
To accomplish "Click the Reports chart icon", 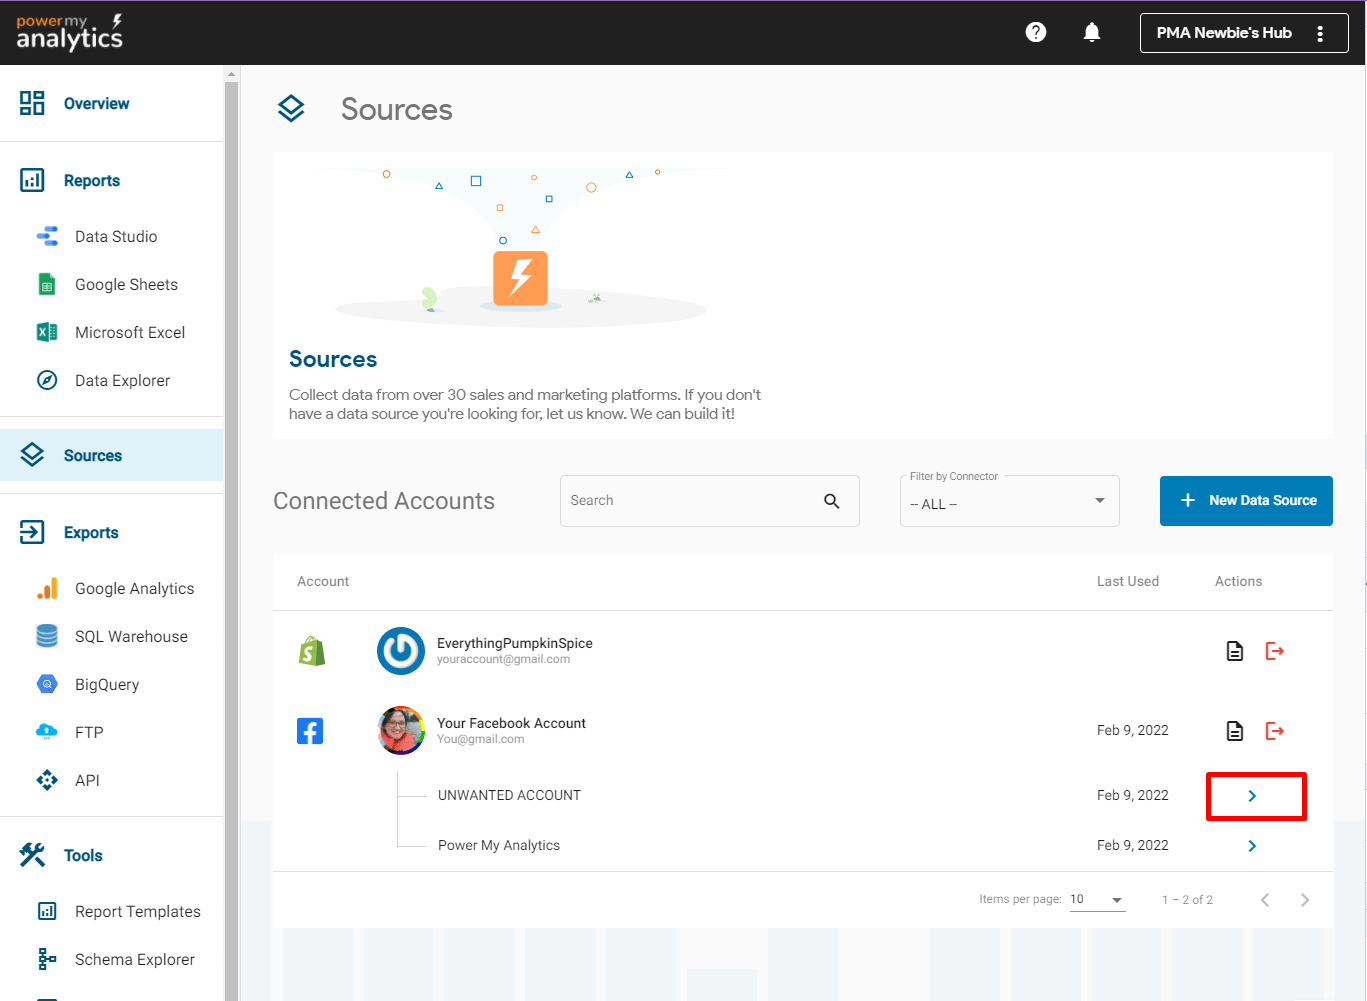I will click(32, 180).
